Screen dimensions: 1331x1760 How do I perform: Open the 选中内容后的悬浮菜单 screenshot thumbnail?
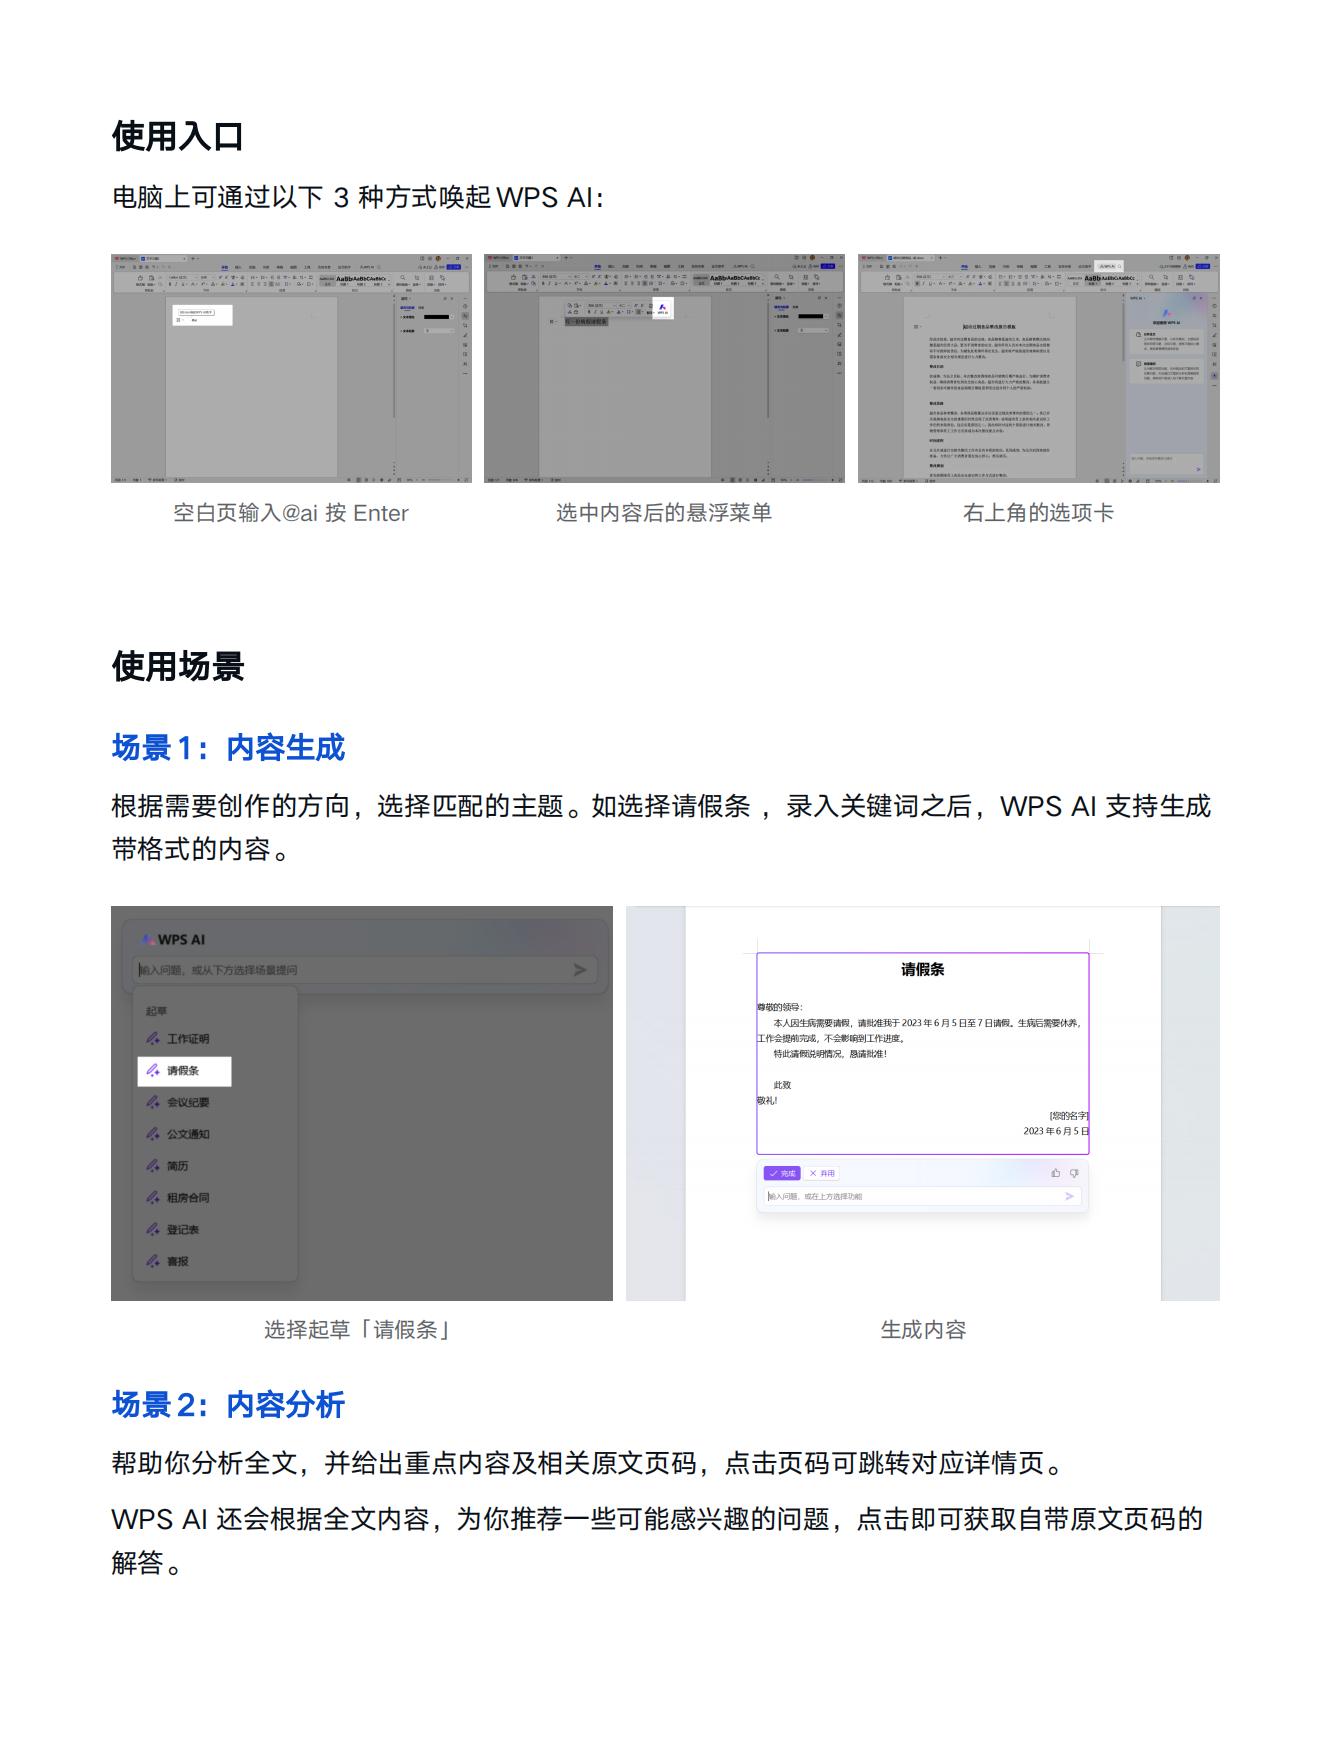coord(664,368)
